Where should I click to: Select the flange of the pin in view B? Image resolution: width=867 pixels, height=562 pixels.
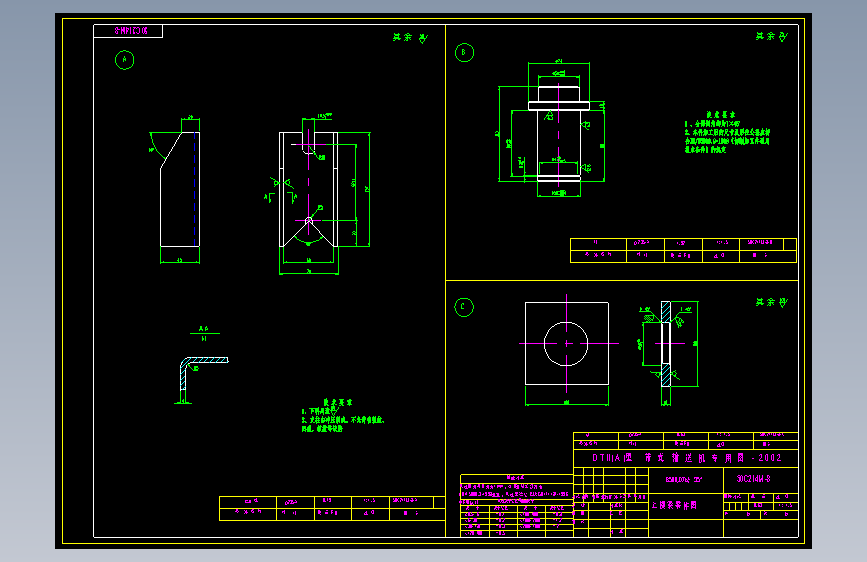click(x=558, y=106)
